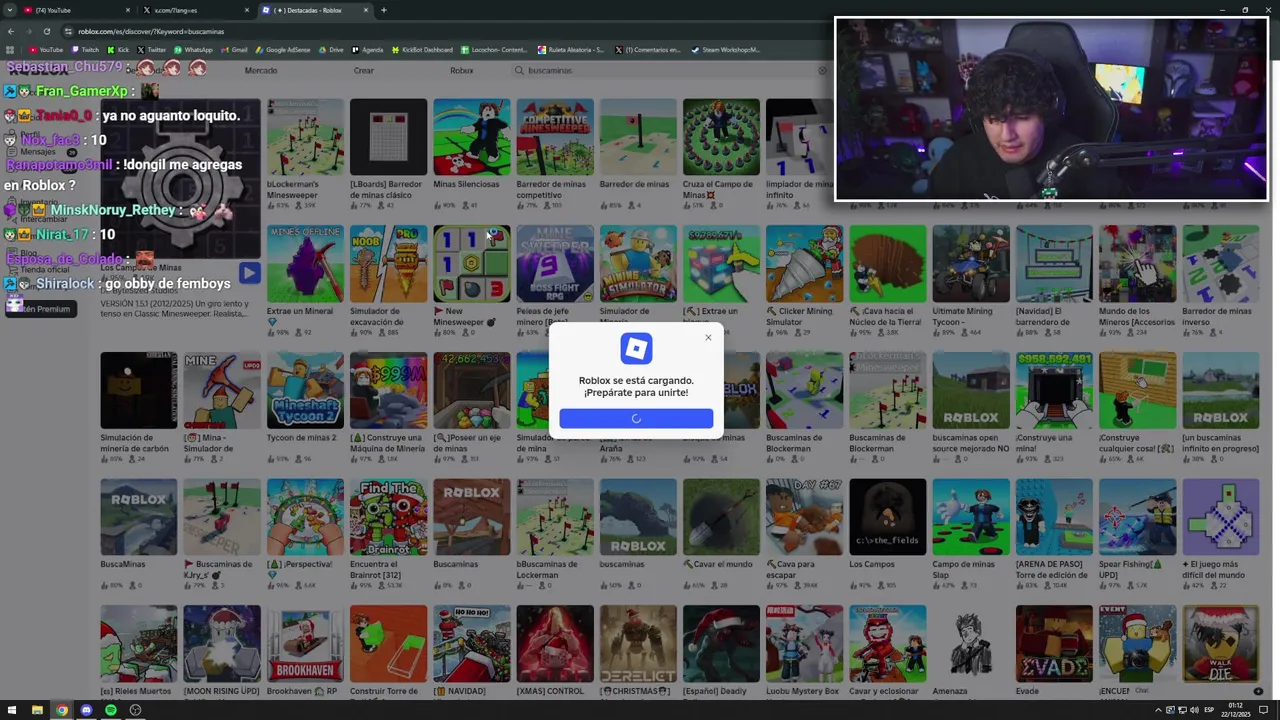The height and width of the screenshot is (720, 1280).
Task: Open the Cavar el mundo game thumbnail
Action: tap(721, 517)
